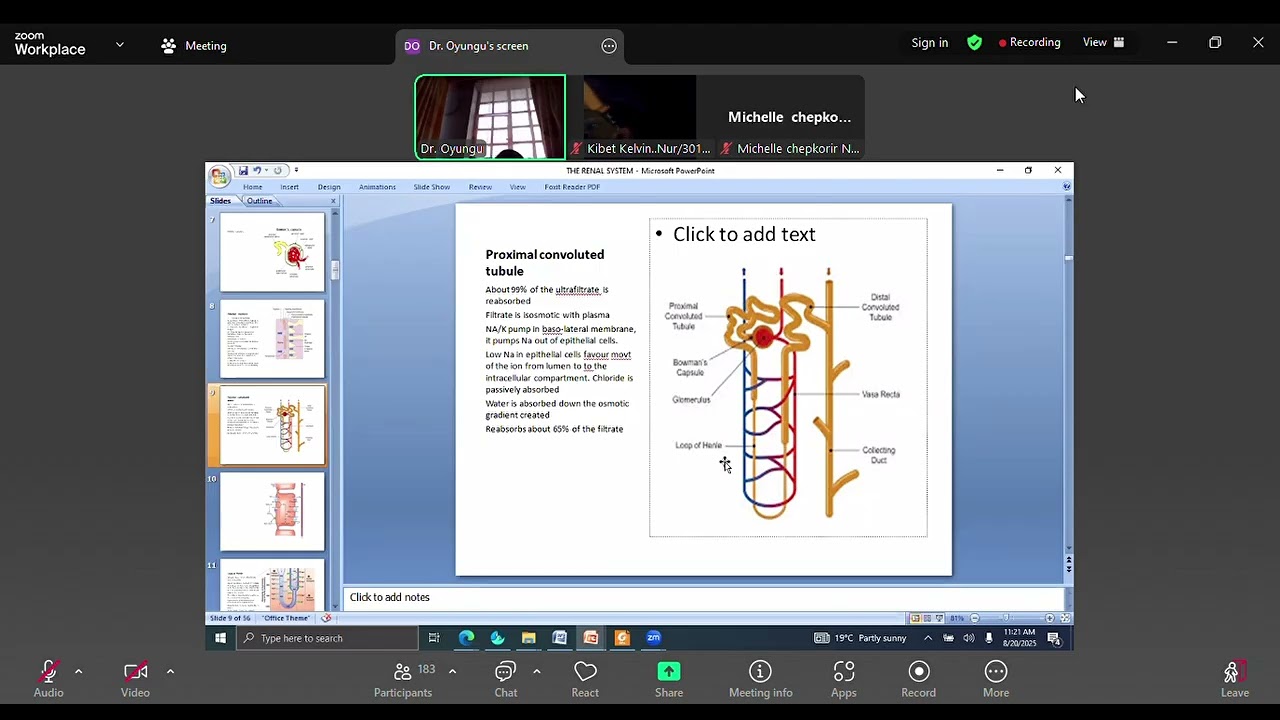Screen dimensions: 1280x720
Task: Switch to Slide Sorter view in status bar
Action: [927, 618]
